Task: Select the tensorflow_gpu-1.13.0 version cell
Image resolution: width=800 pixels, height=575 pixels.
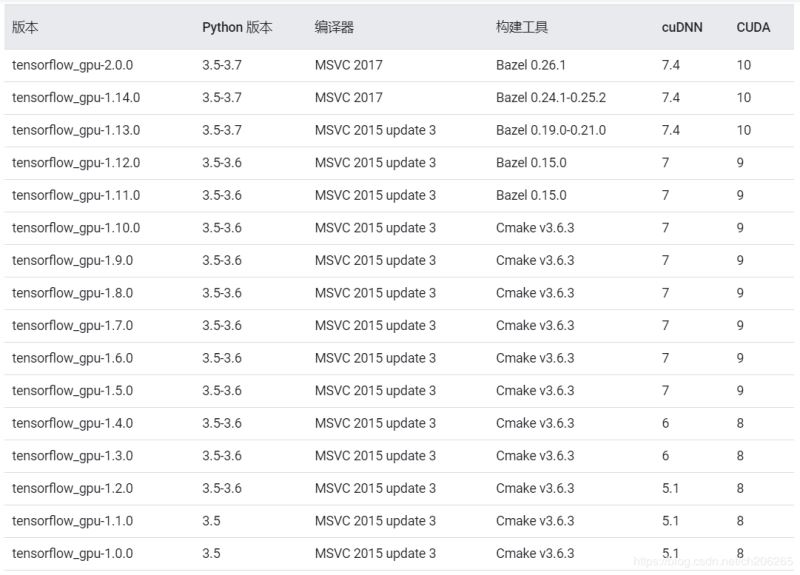Action: pyautogui.click(x=76, y=130)
